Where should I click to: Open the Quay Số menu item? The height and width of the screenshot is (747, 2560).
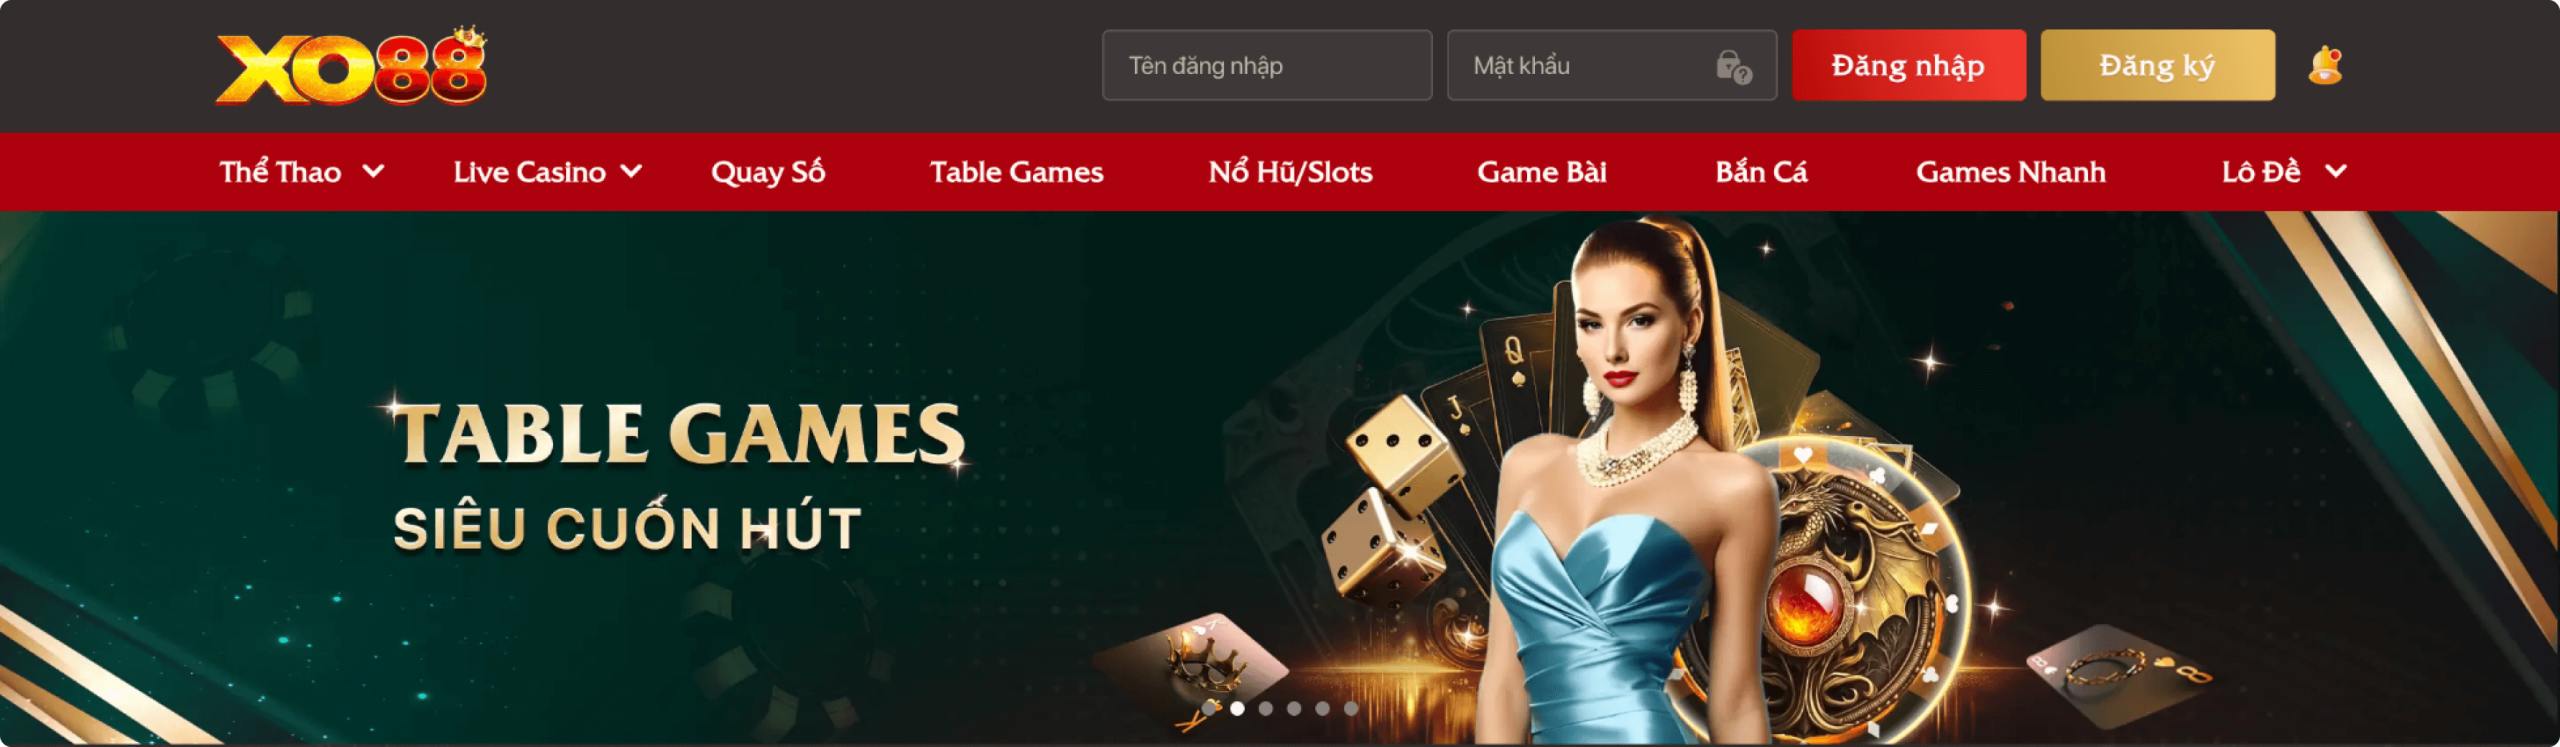pos(768,172)
